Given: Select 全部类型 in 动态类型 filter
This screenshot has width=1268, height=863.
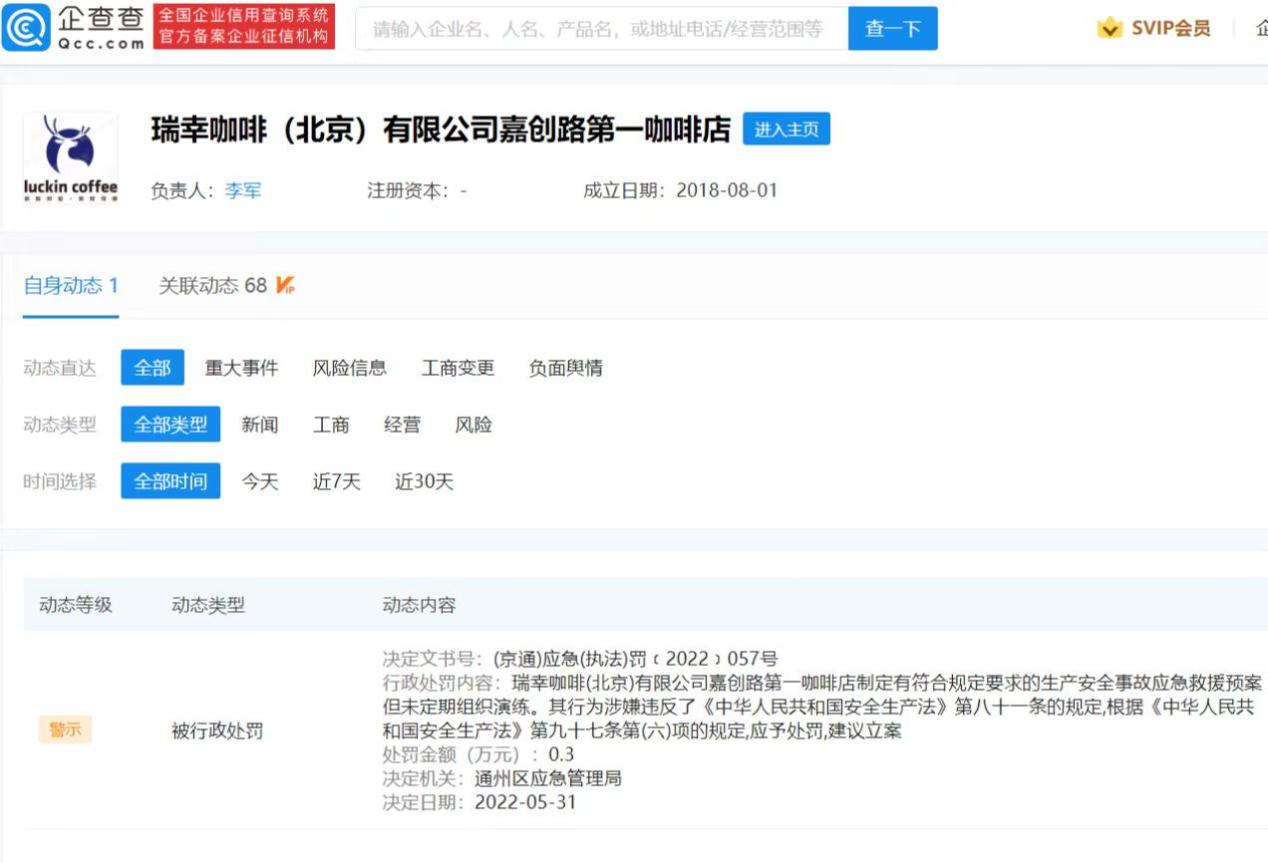Looking at the screenshot, I should 171,424.
